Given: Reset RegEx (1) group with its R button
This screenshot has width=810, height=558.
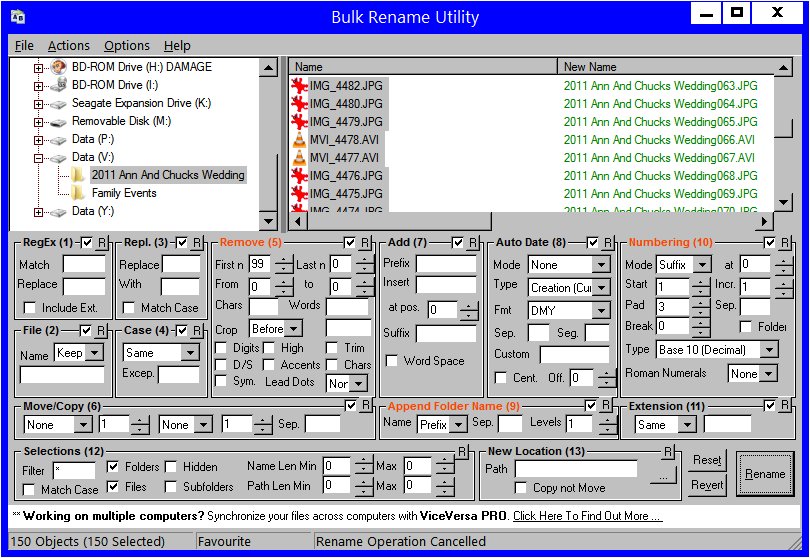Looking at the screenshot, I should pyautogui.click(x=102, y=242).
